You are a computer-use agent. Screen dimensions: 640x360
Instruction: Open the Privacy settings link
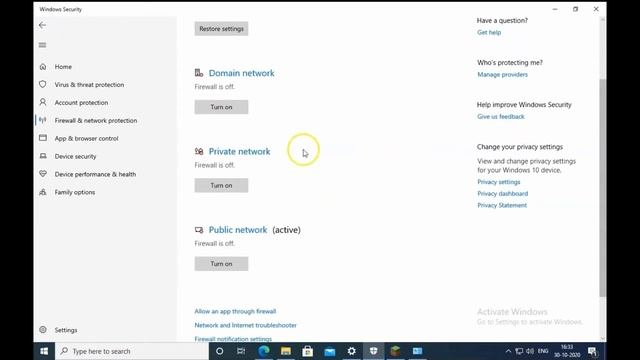[x=499, y=182]
